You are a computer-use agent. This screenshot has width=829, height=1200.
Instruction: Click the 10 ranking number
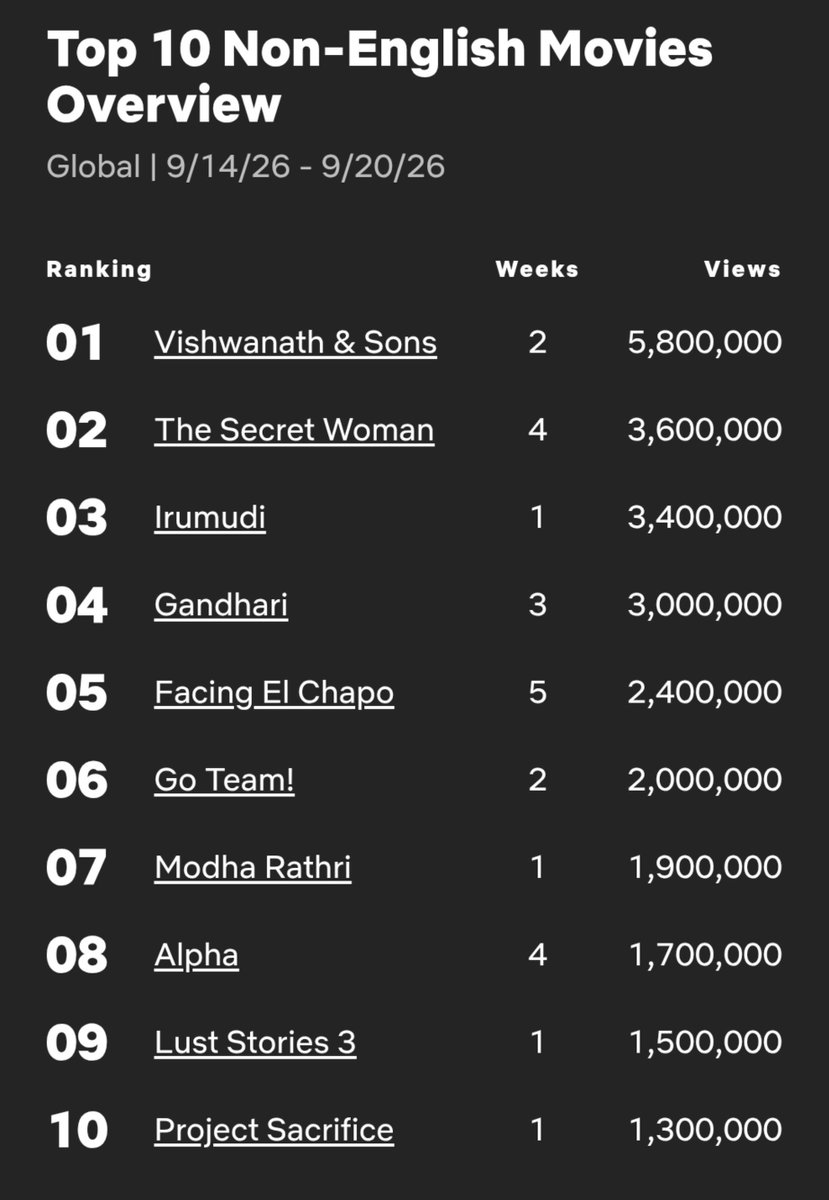coord(78,1130)
